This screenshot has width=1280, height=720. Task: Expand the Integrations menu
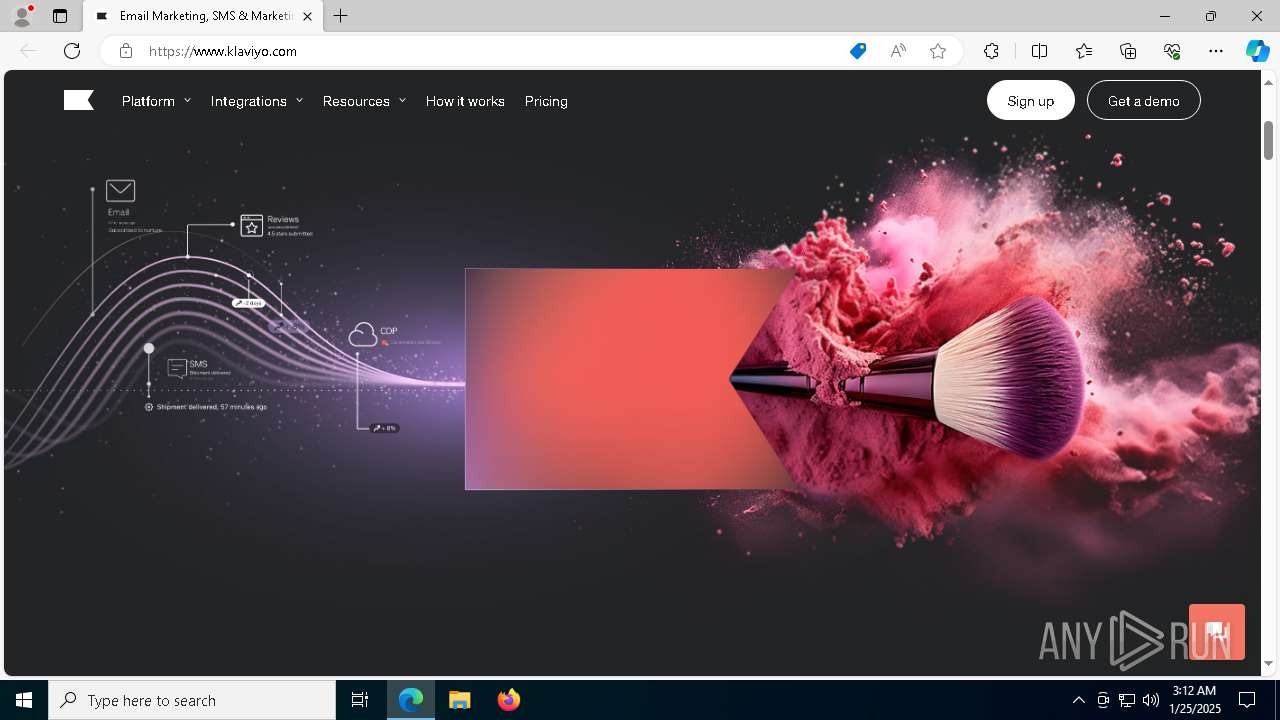point(257,101)
